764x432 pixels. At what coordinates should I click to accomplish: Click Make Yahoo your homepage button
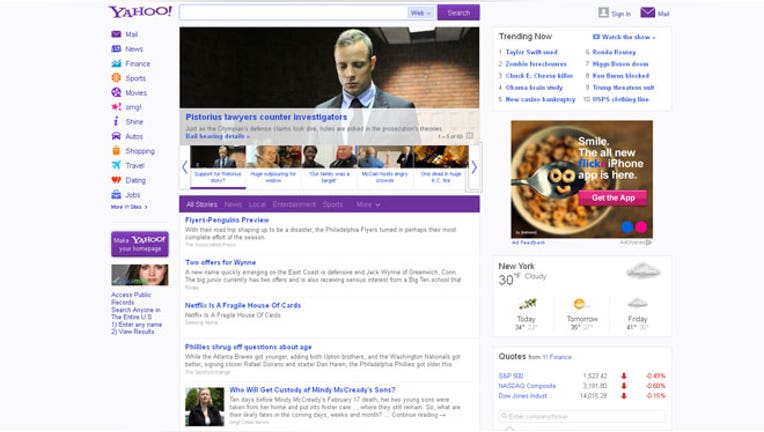click(140, 244)
